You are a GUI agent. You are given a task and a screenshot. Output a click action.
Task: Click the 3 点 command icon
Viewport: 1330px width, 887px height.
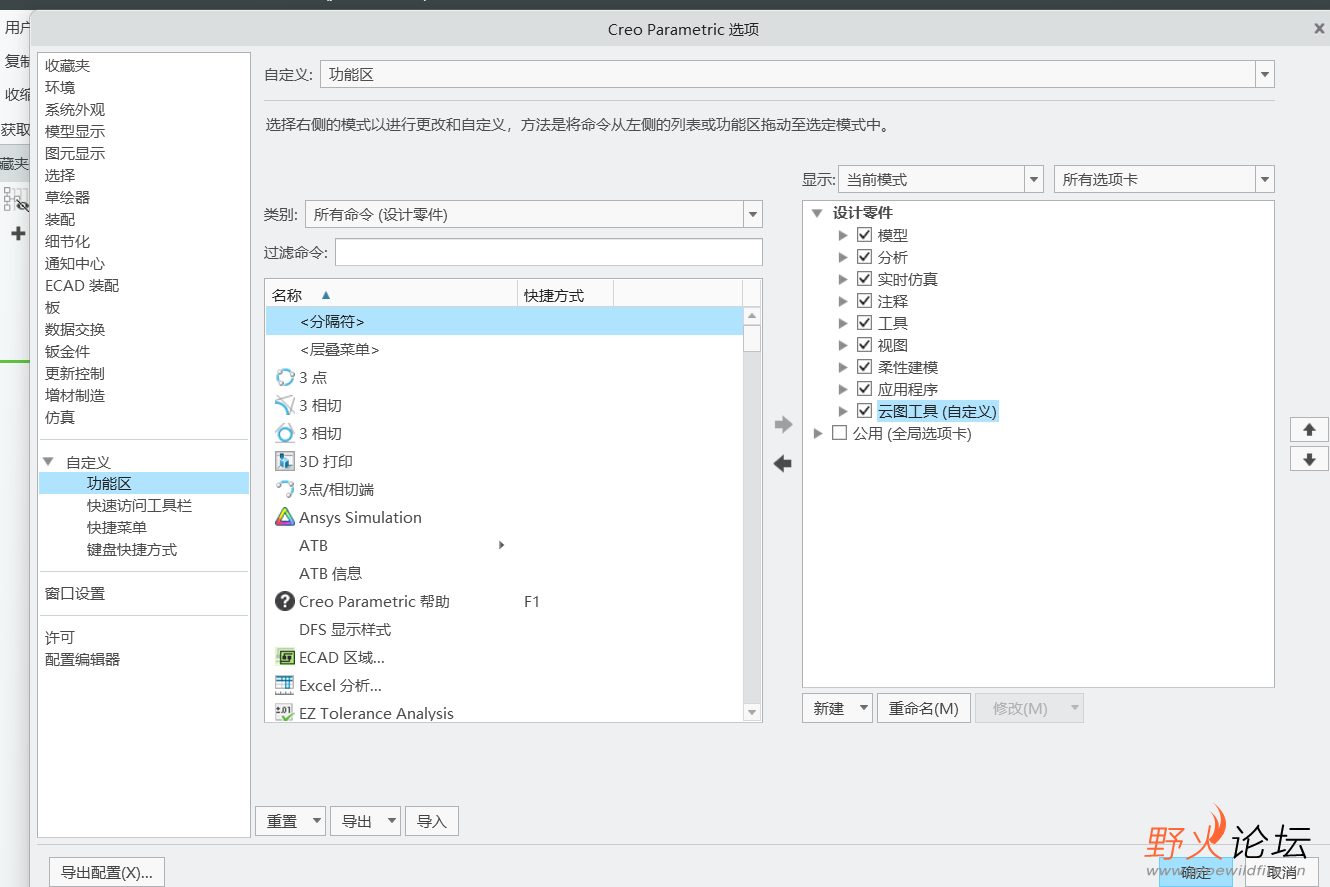coord(284,377)
